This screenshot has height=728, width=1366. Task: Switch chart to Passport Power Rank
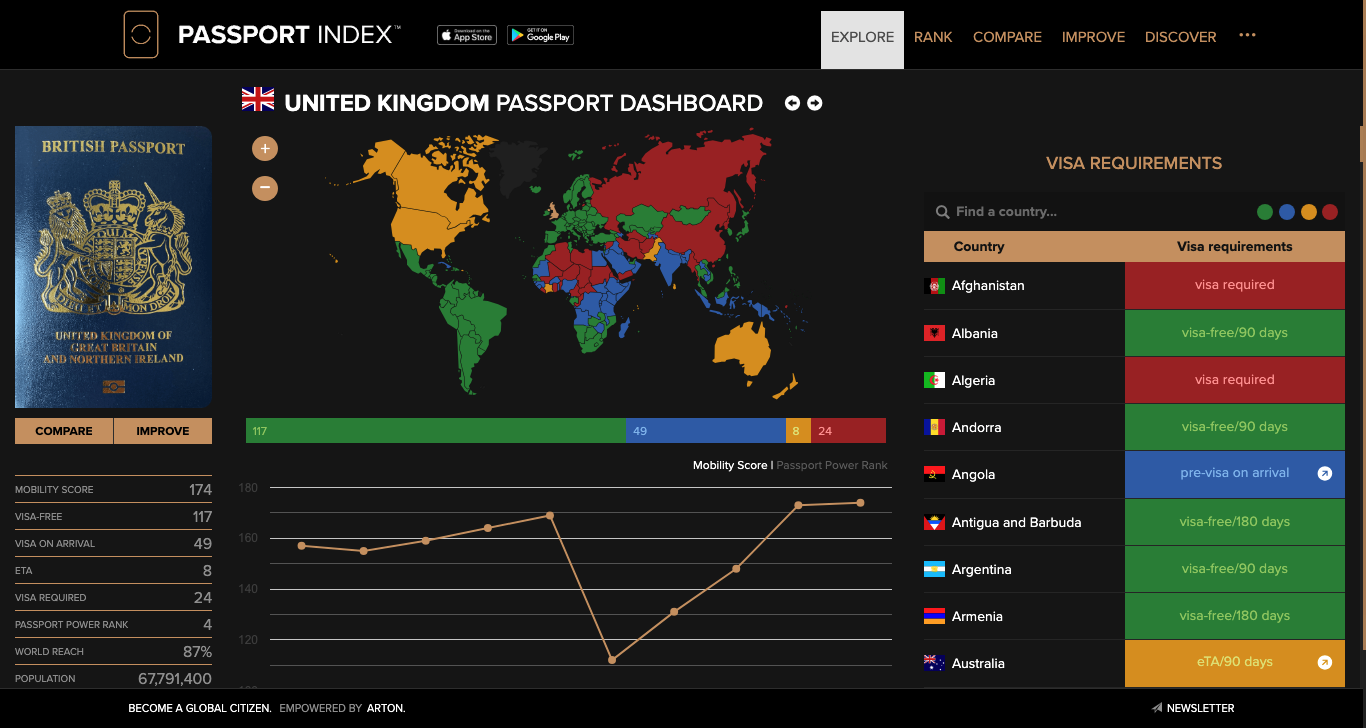(x=832, y=465)
